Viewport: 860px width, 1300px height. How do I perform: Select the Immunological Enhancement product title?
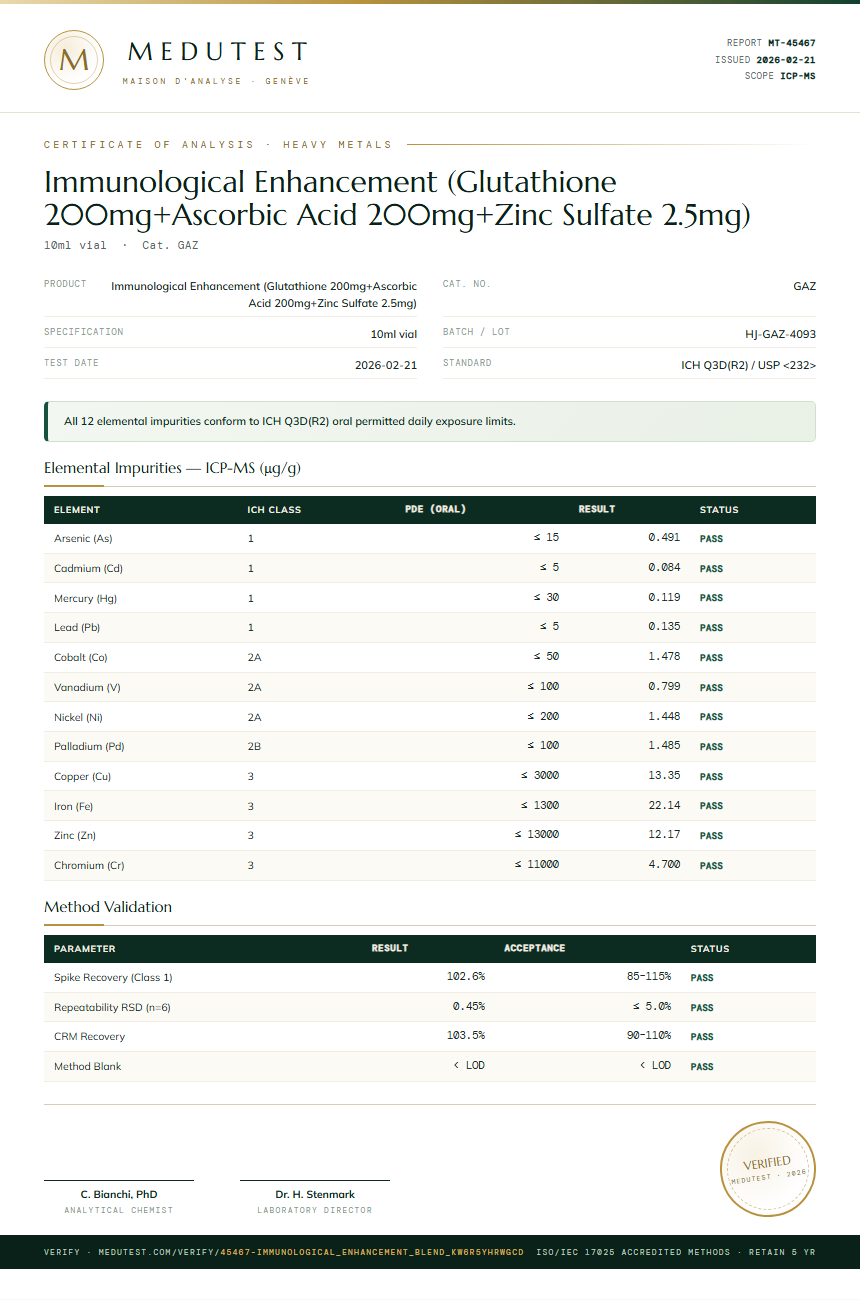click(397, 198)
